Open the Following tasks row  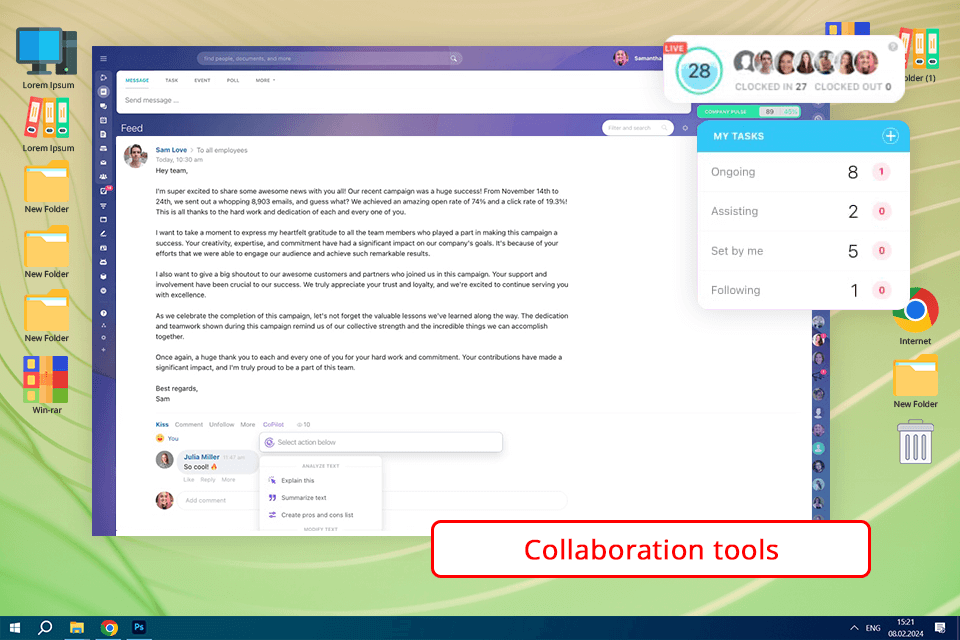[x=803, y=290]
